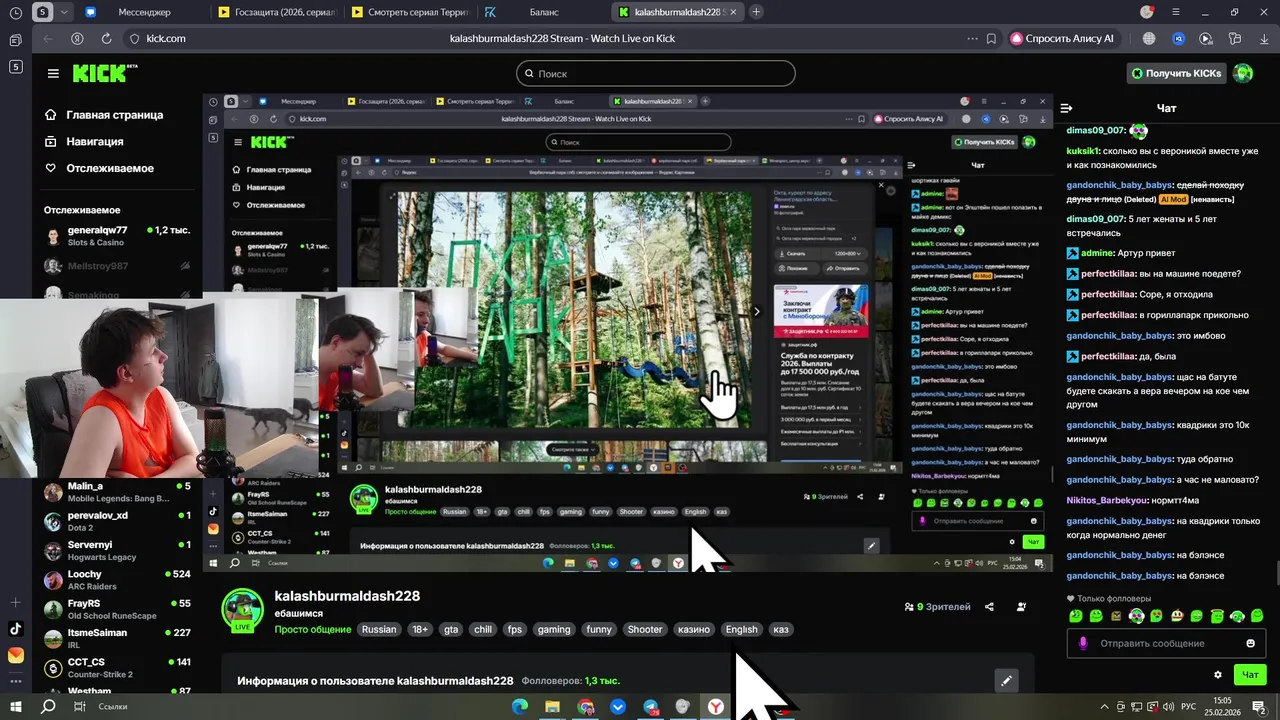
Task: Share the stream via share icon
Action: coord(989,607)
